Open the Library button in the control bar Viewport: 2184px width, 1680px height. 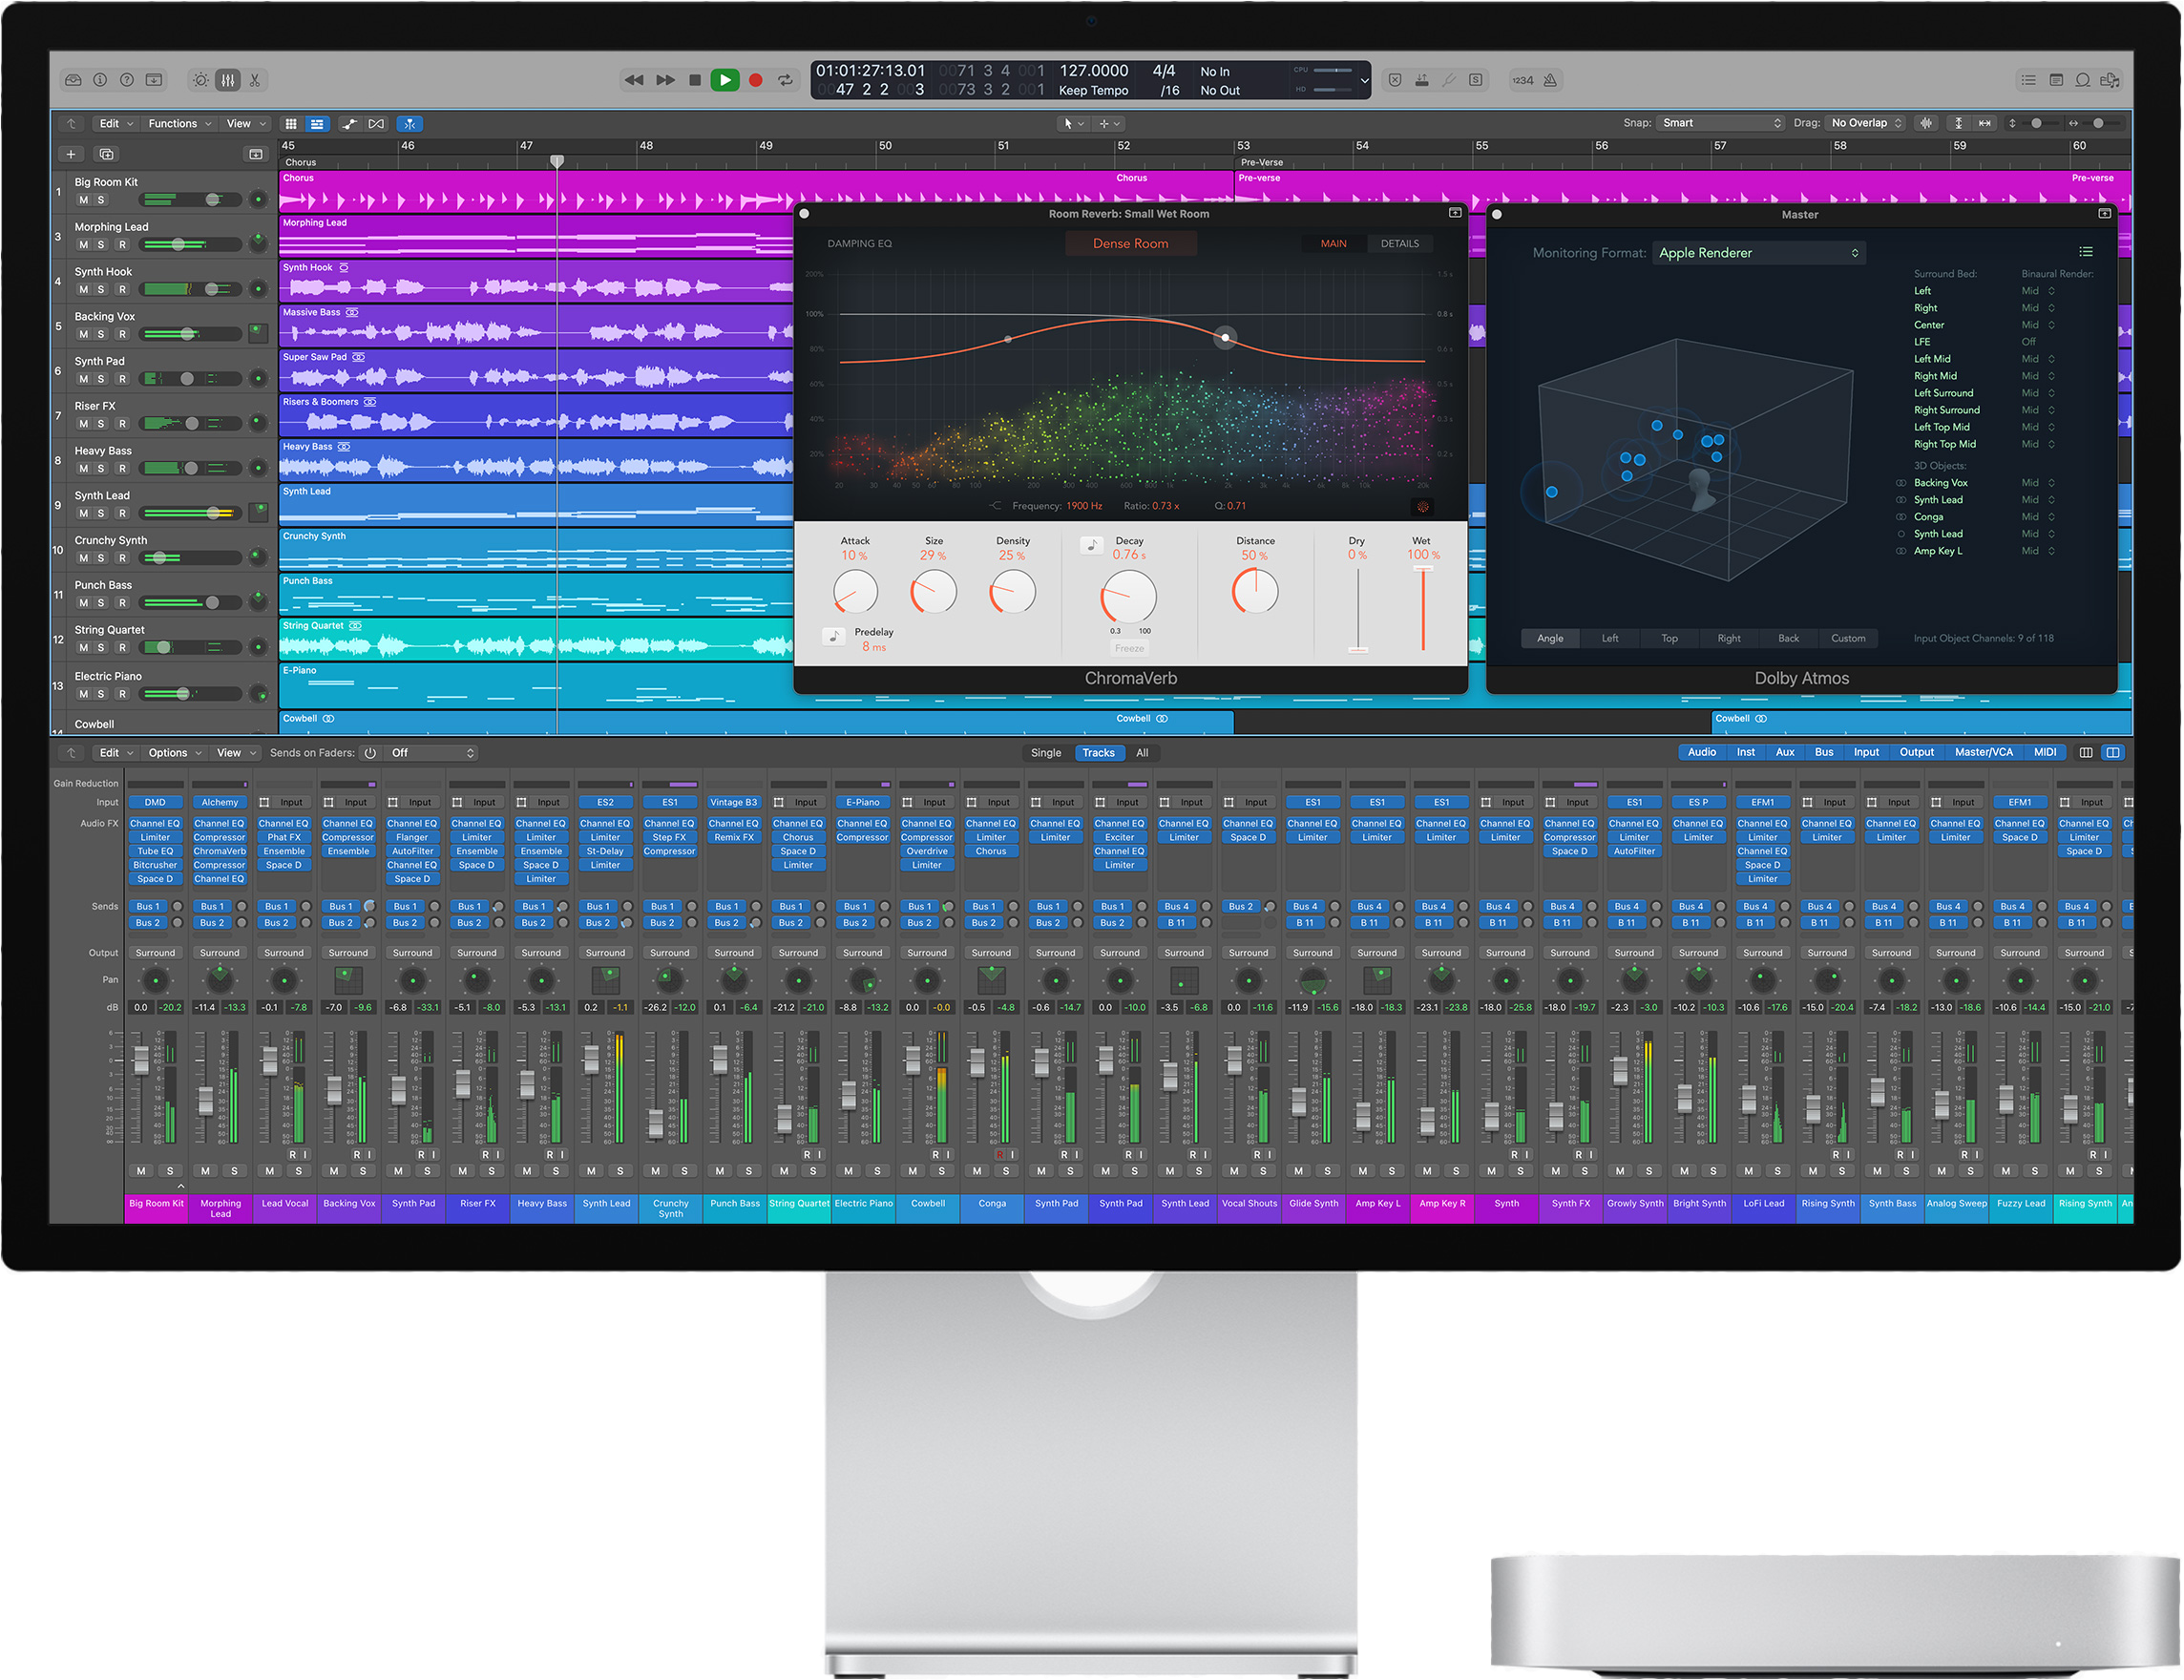73,80
